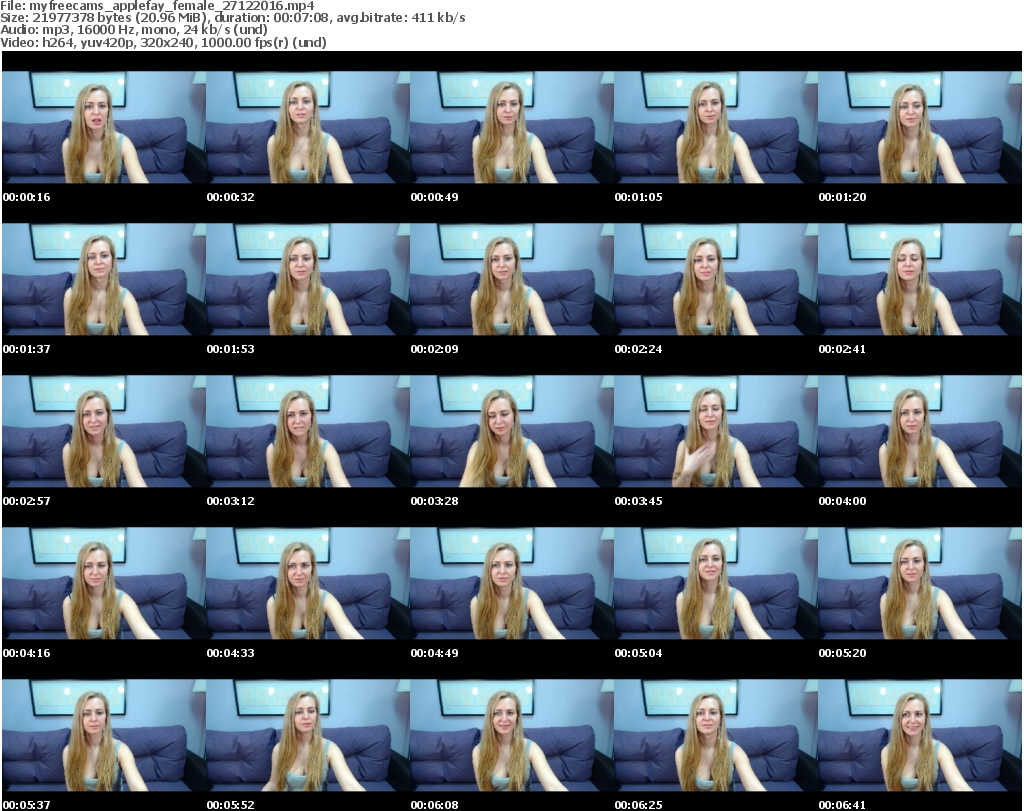Screen dimensions: 1024x811
Task: Click the video frame thumbnail timestamped 00:05:20
Action: click(920, 583)
